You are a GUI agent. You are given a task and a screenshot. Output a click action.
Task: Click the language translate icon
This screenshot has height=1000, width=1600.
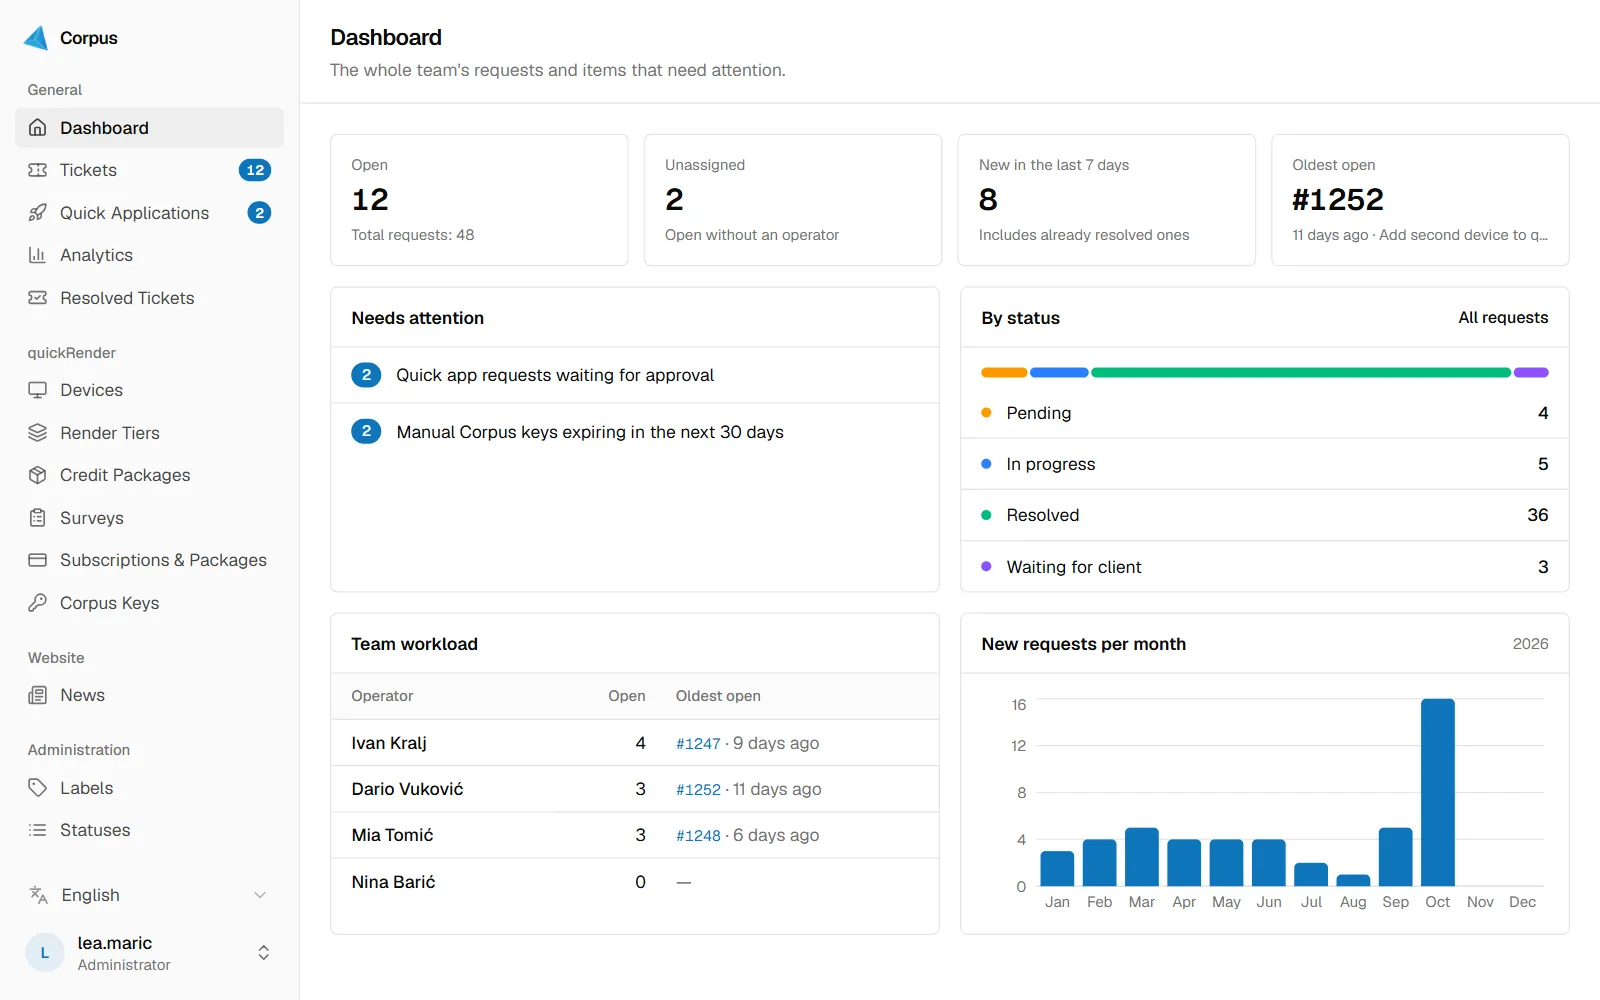coord(39,895)
